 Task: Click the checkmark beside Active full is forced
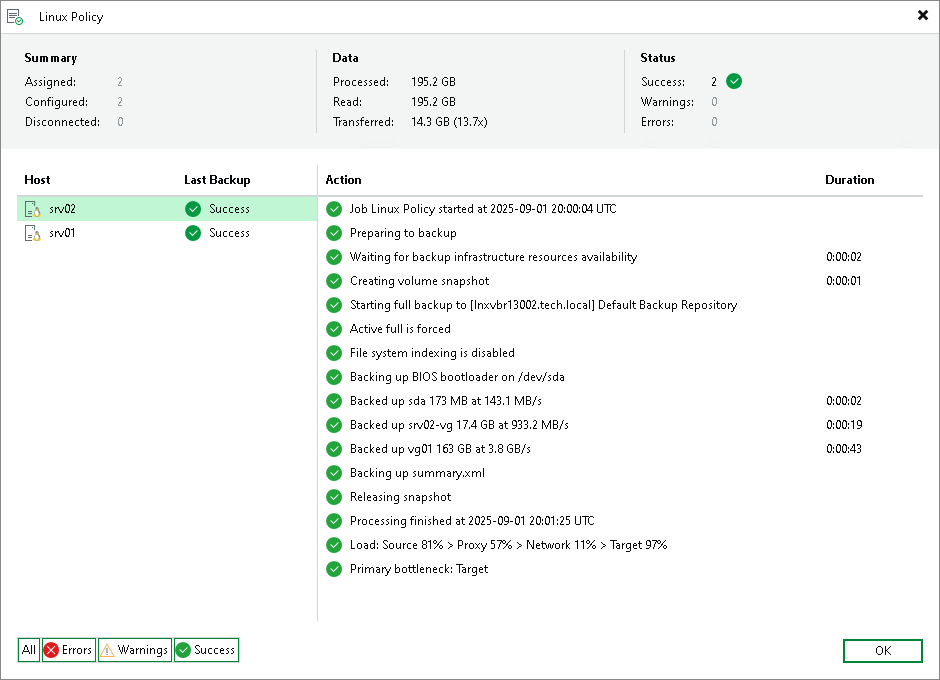point(334,329)
